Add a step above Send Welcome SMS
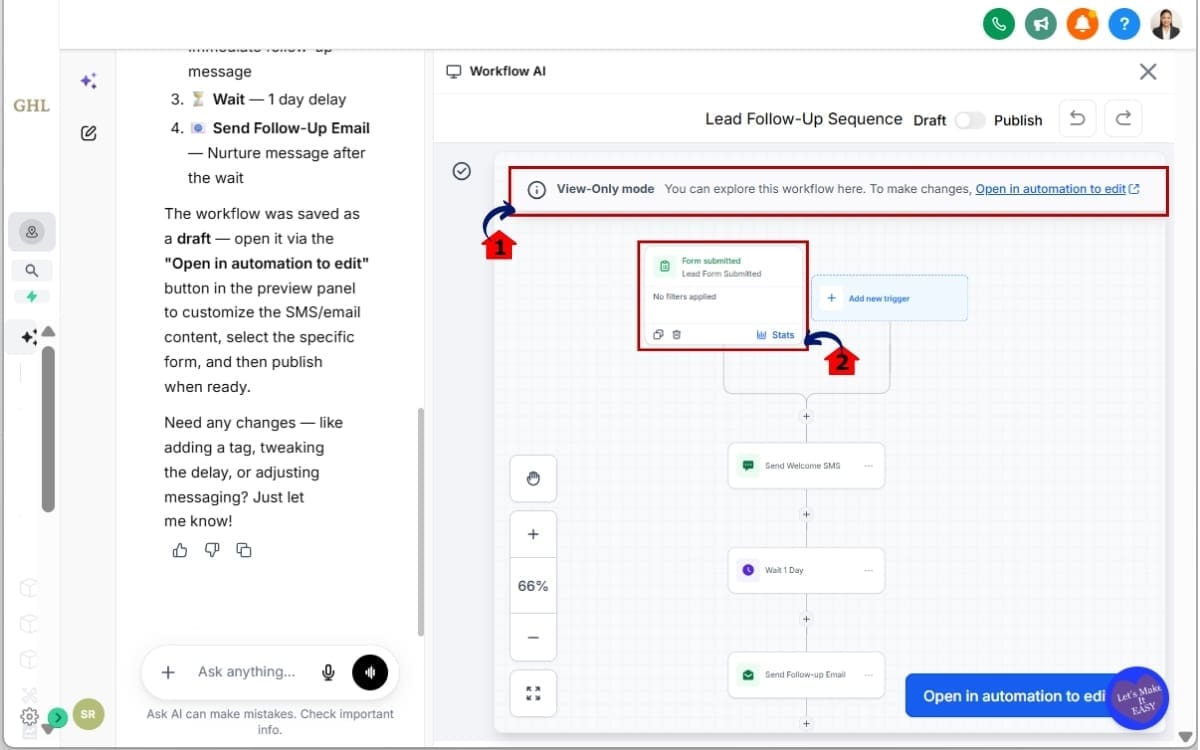Viewport: 1200px width, 750px height. (806, 416)
